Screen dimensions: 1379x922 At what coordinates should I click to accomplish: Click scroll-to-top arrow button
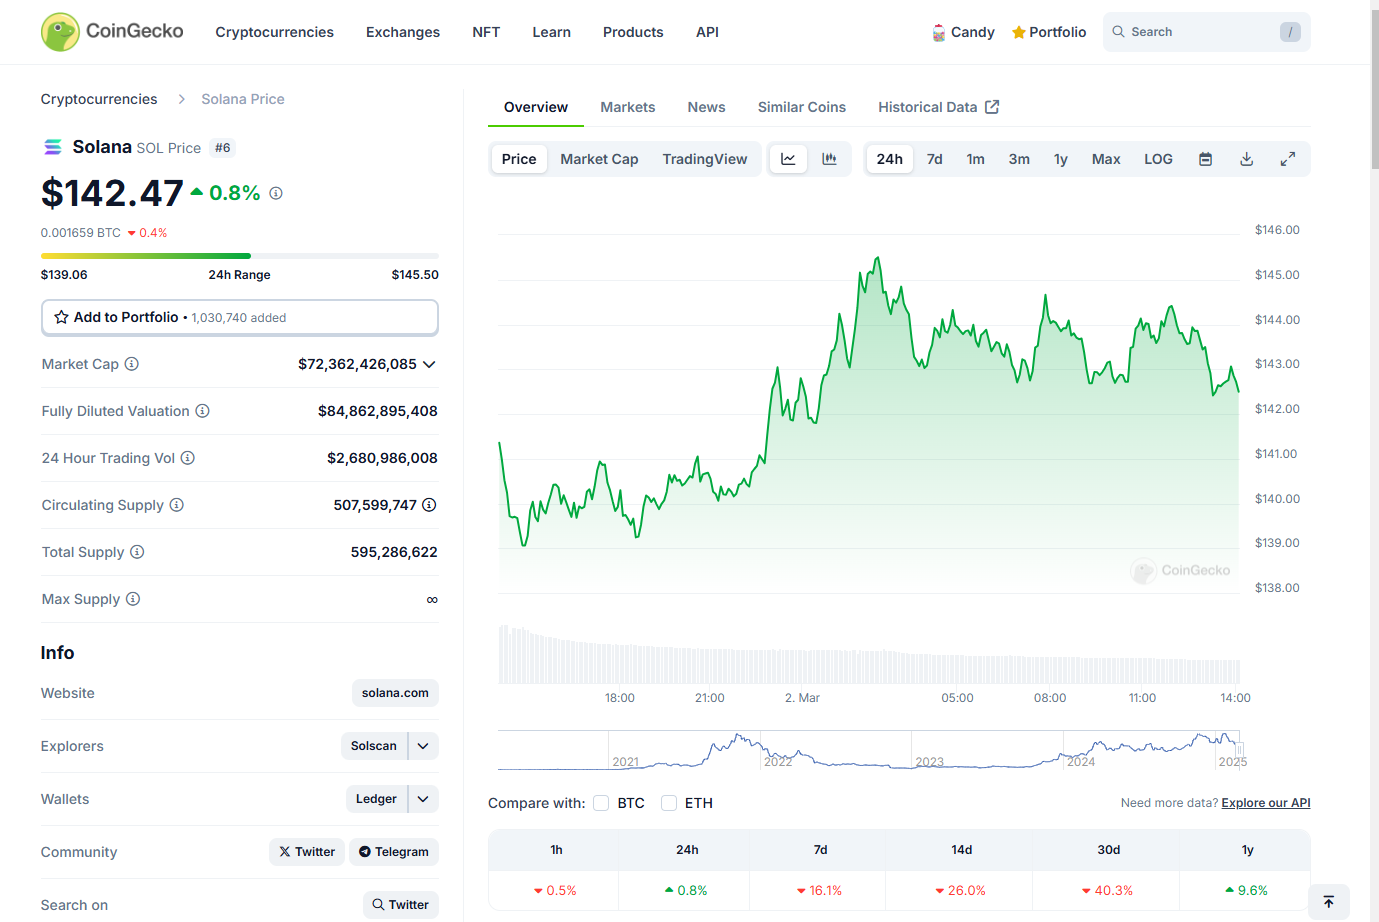(x=1329, y=902)
